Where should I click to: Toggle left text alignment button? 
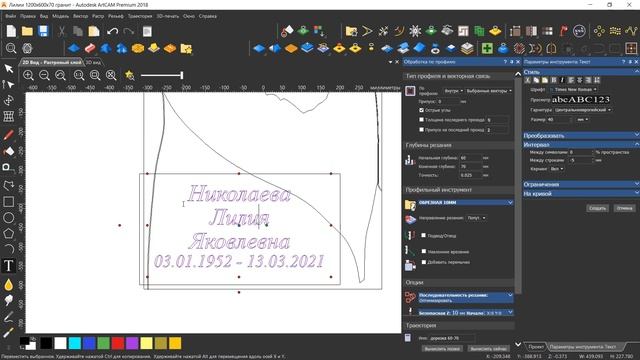point(571,80)
